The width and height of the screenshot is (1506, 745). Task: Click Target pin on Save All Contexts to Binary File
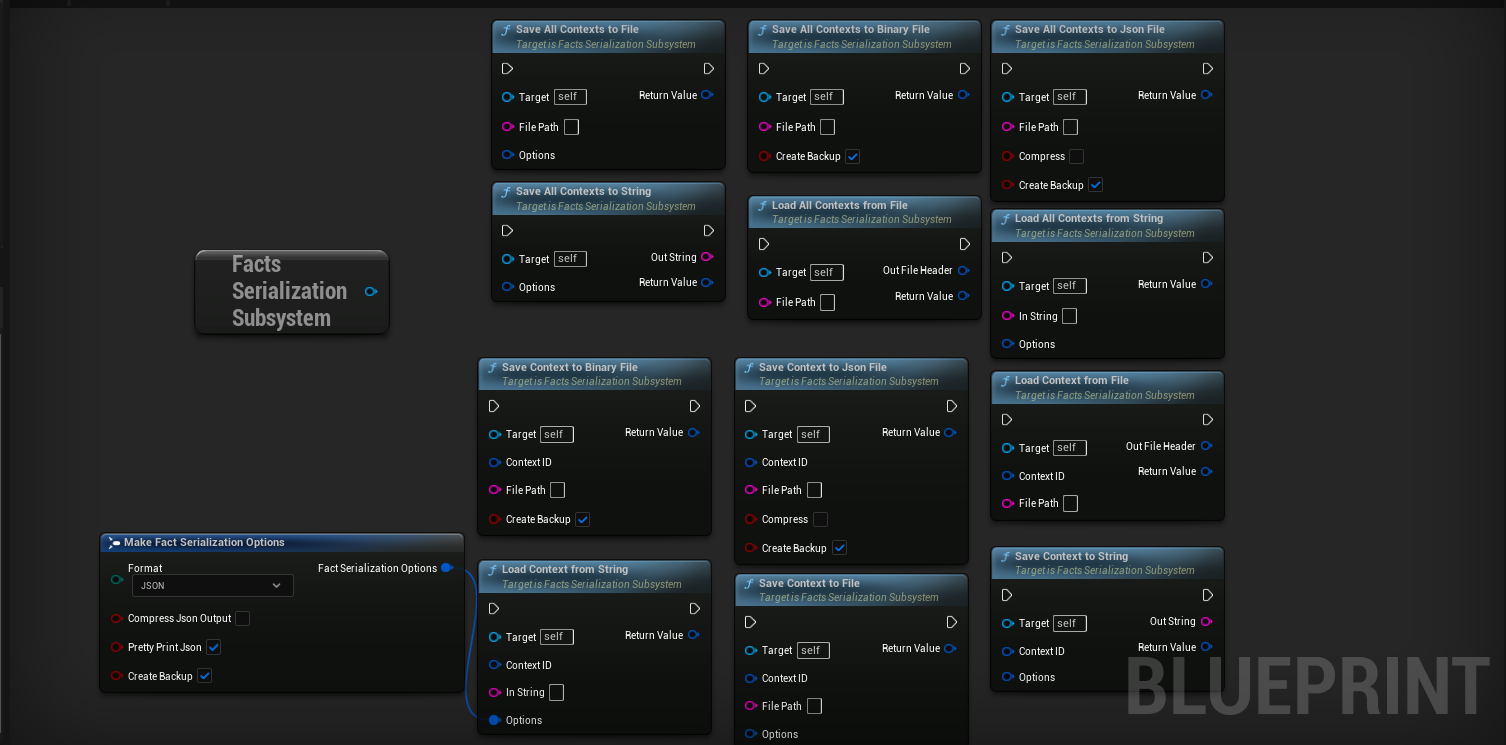[x=764, y=97]
